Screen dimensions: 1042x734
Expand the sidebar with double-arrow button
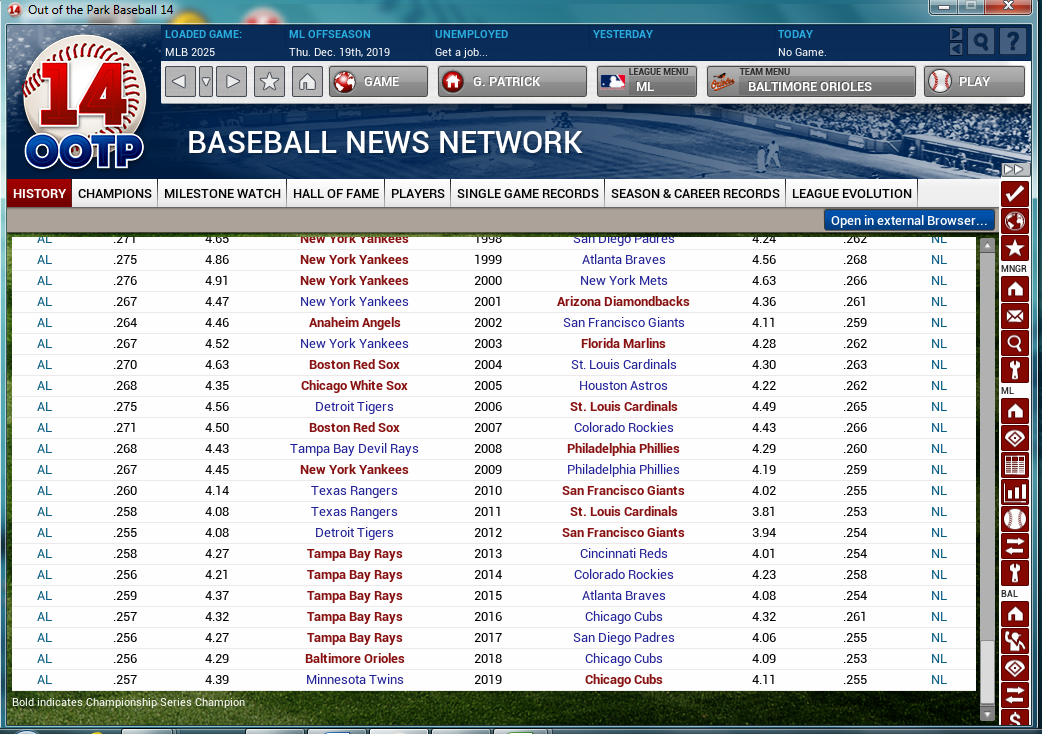1014,170
